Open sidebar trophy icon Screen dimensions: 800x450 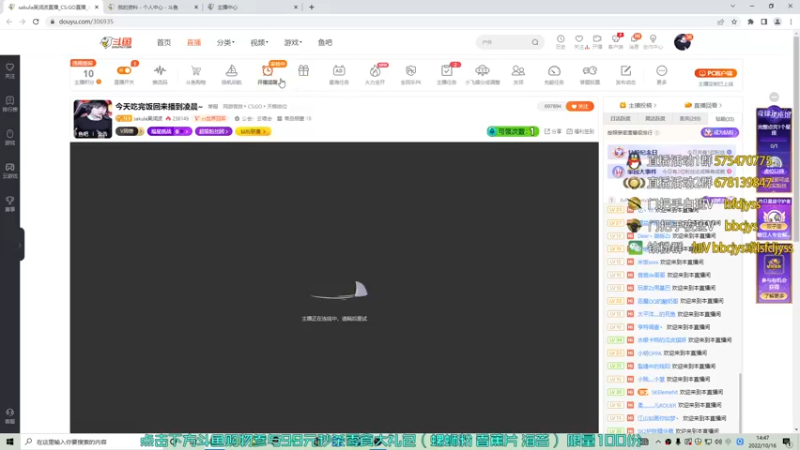(10, 204)
